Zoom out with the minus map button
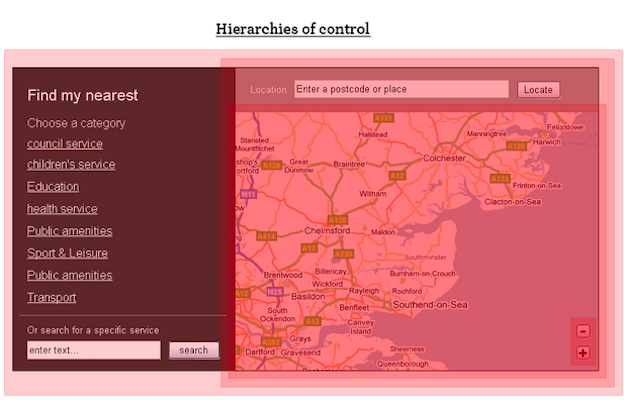 (583, 331)
